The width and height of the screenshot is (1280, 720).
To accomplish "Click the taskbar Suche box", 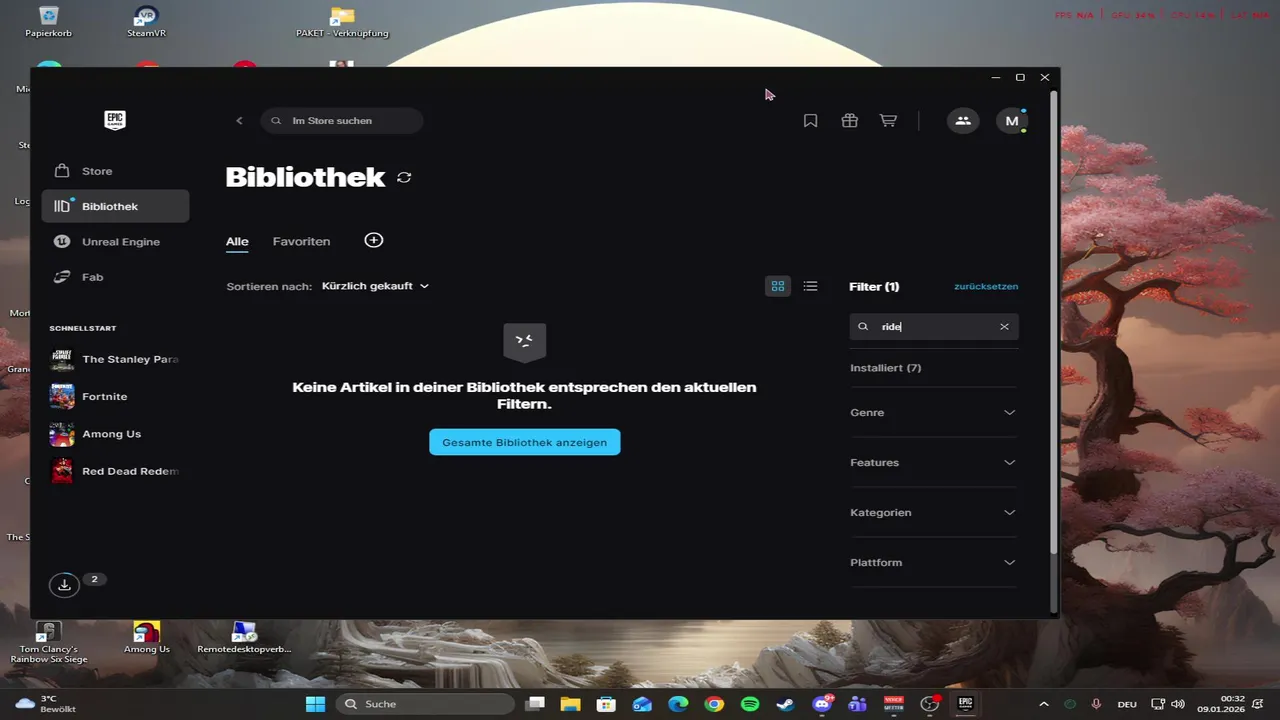I will tap(426, 704).
